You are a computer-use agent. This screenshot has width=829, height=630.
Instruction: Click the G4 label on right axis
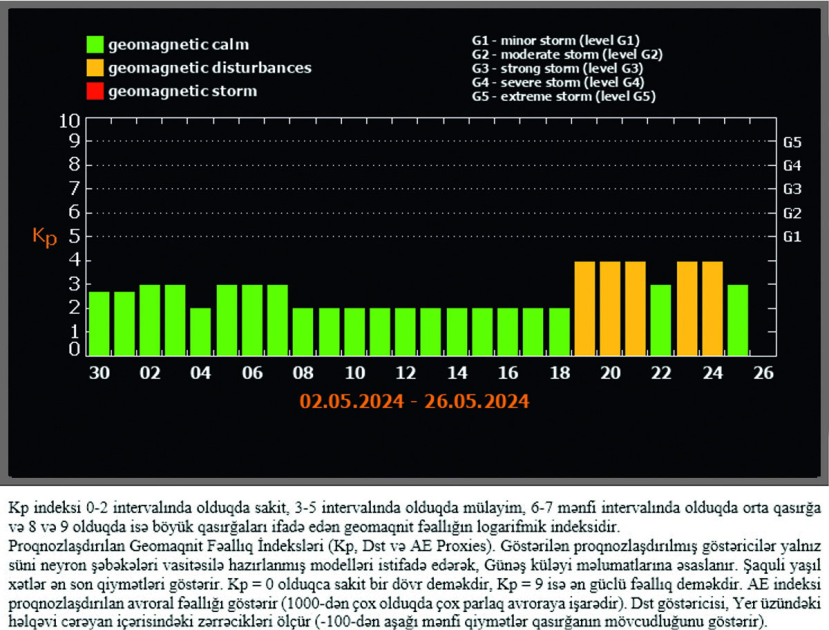(792, 166)
